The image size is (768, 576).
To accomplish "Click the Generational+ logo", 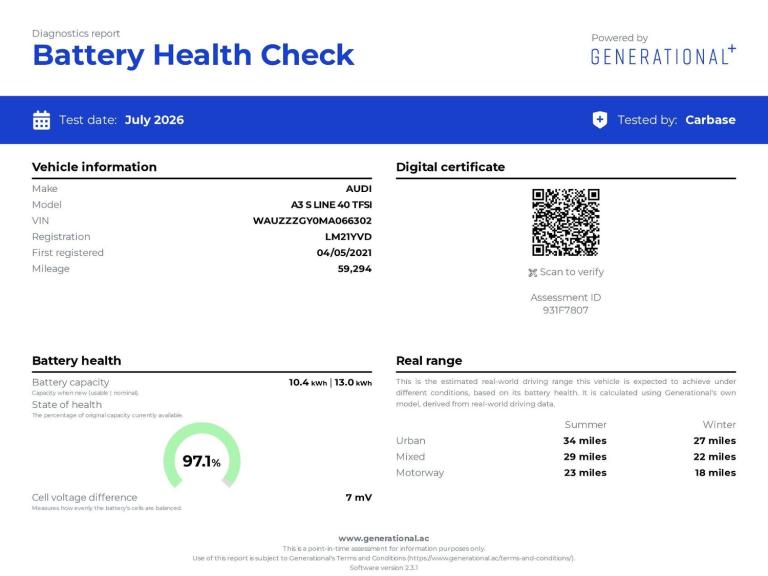I will 663,55.
